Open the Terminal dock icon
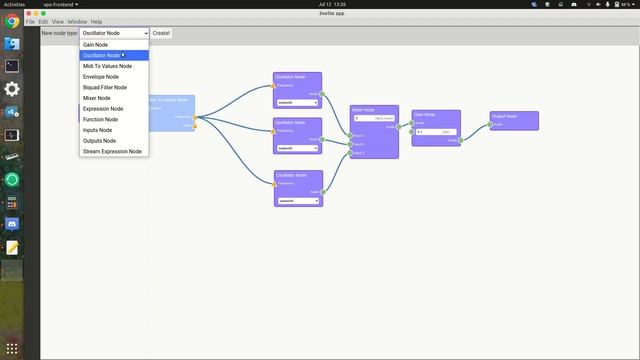 tap(12, 66)
